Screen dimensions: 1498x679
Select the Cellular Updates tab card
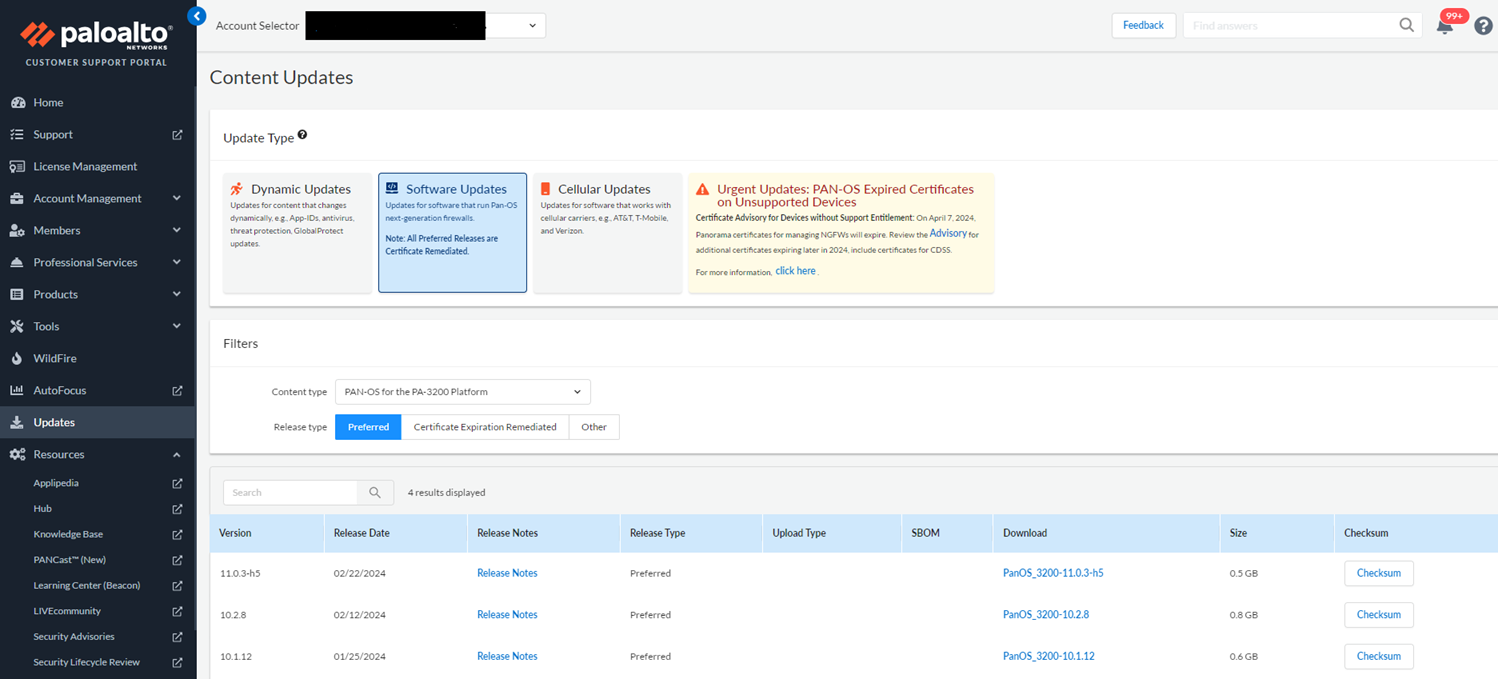coord(607,232)
